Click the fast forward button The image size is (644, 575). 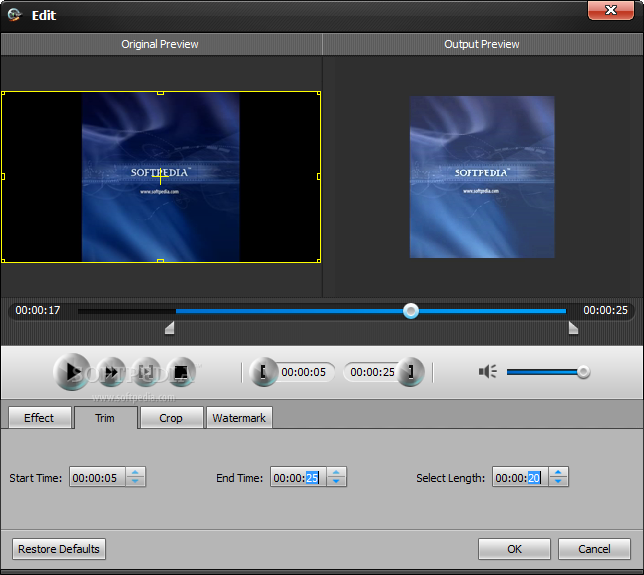tap(111, 372)
